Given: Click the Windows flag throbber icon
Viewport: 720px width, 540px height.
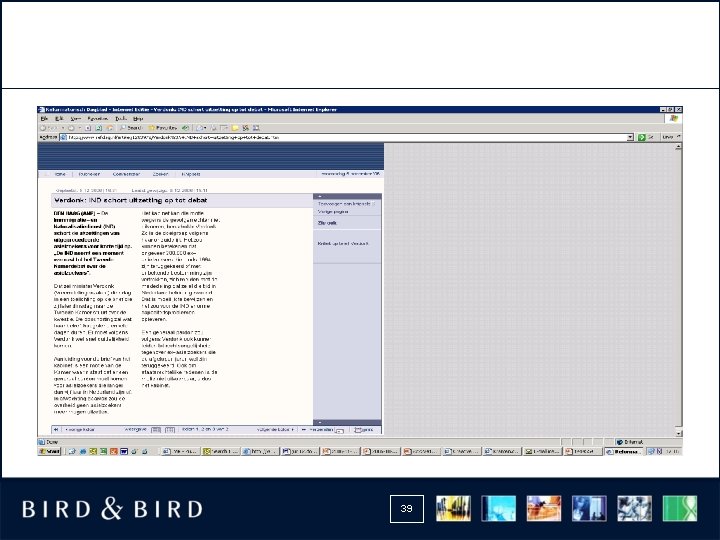Looking at the screenshot, I should 674,118.
